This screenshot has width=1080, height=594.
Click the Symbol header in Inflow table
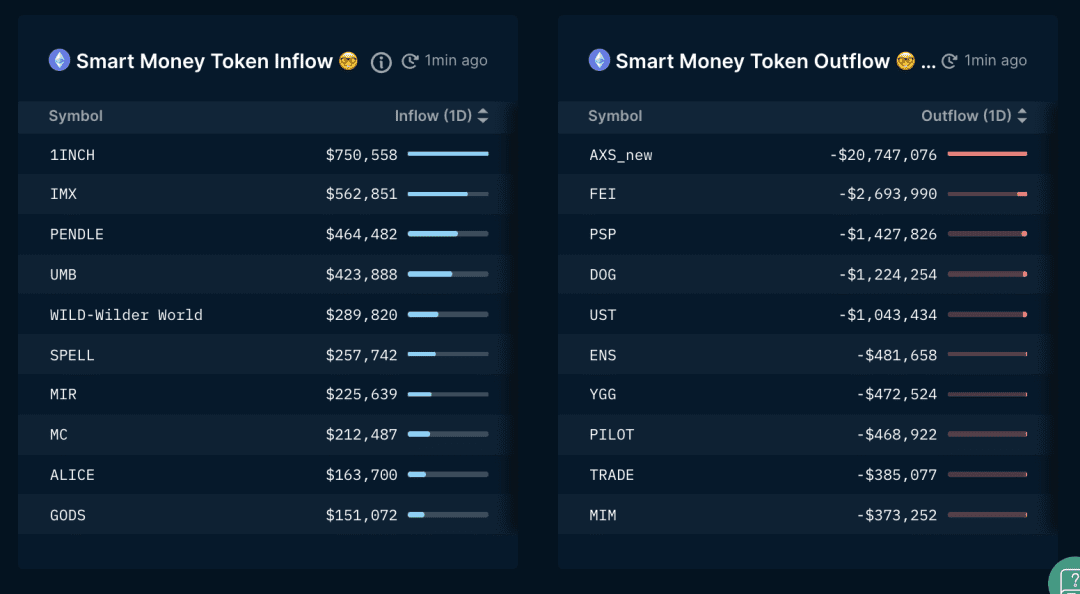pos(76,116)
